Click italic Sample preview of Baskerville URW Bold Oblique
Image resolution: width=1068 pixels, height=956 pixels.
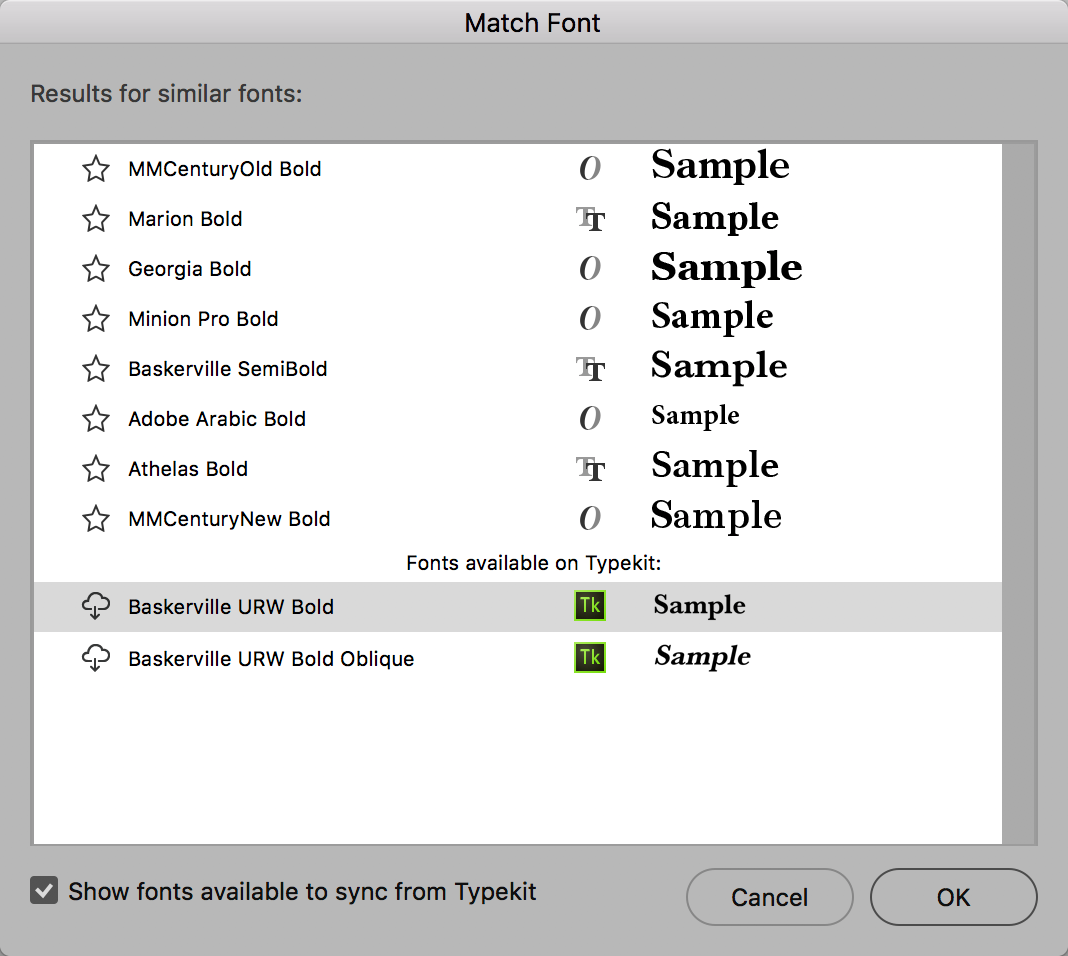703,657
